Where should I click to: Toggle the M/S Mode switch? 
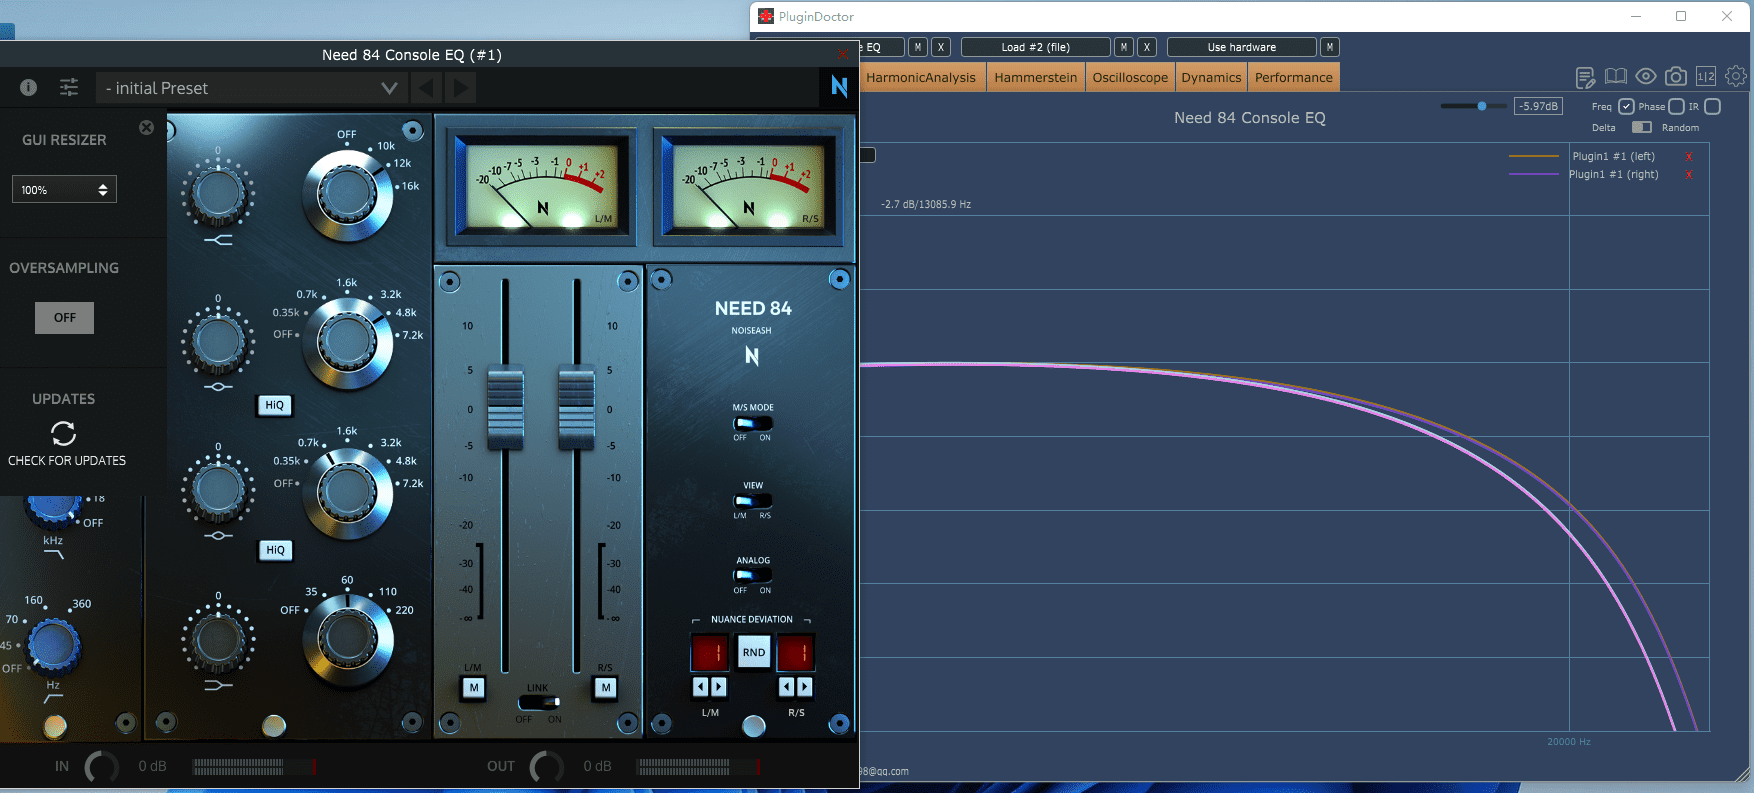tap(752, 423)
